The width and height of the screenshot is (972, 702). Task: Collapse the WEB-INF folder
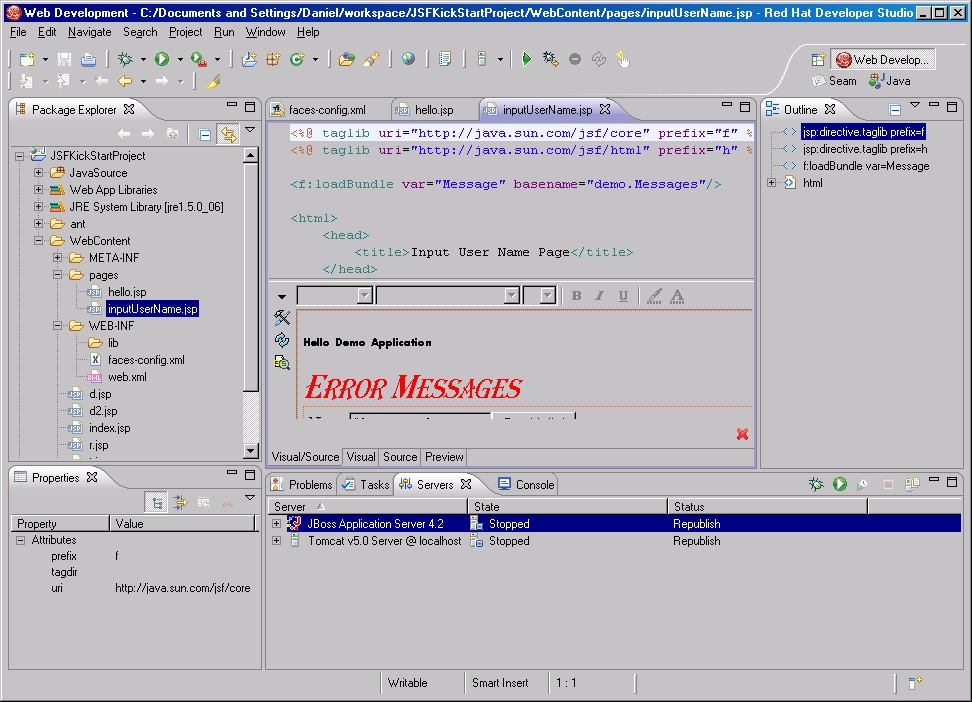[x=58, y=326]
